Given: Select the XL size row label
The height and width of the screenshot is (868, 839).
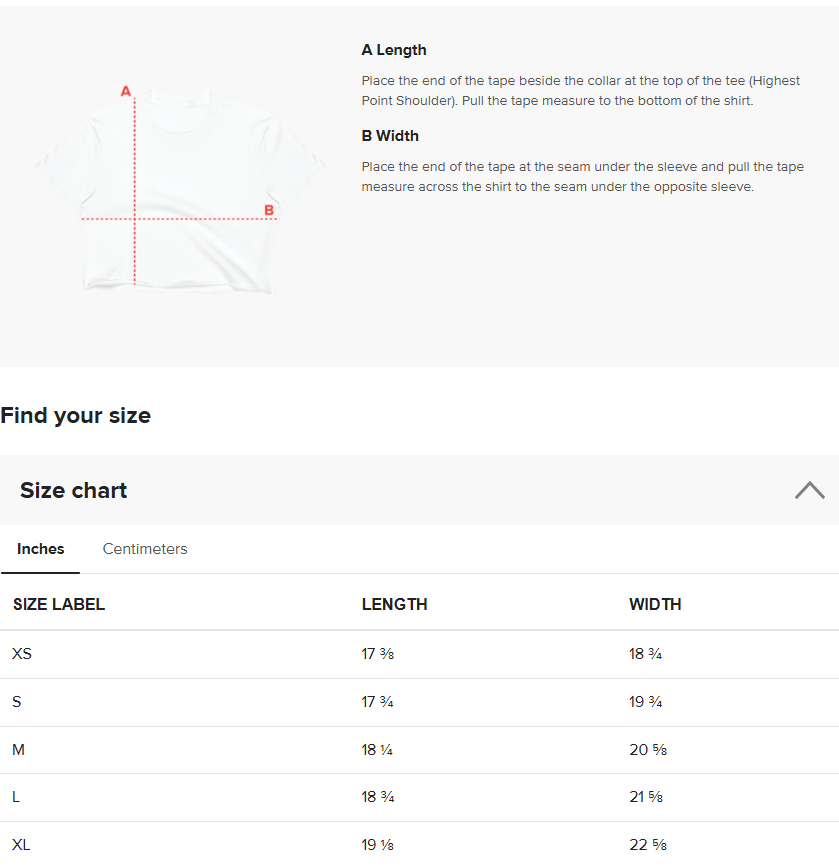Looking at the screenshot, I should pyautogui.click(x=22, y=845).
